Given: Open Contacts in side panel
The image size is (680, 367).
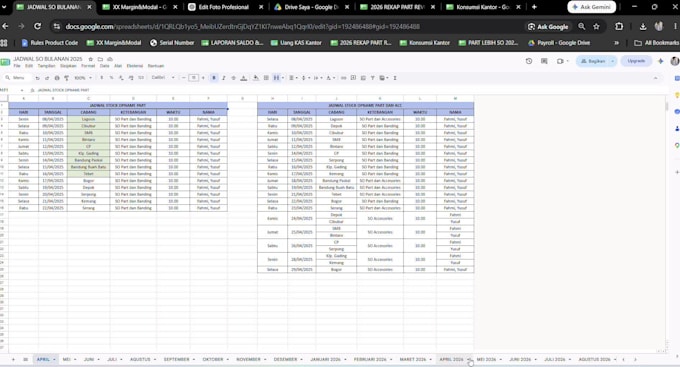Looking at the screenshot, I should [677, 128].
